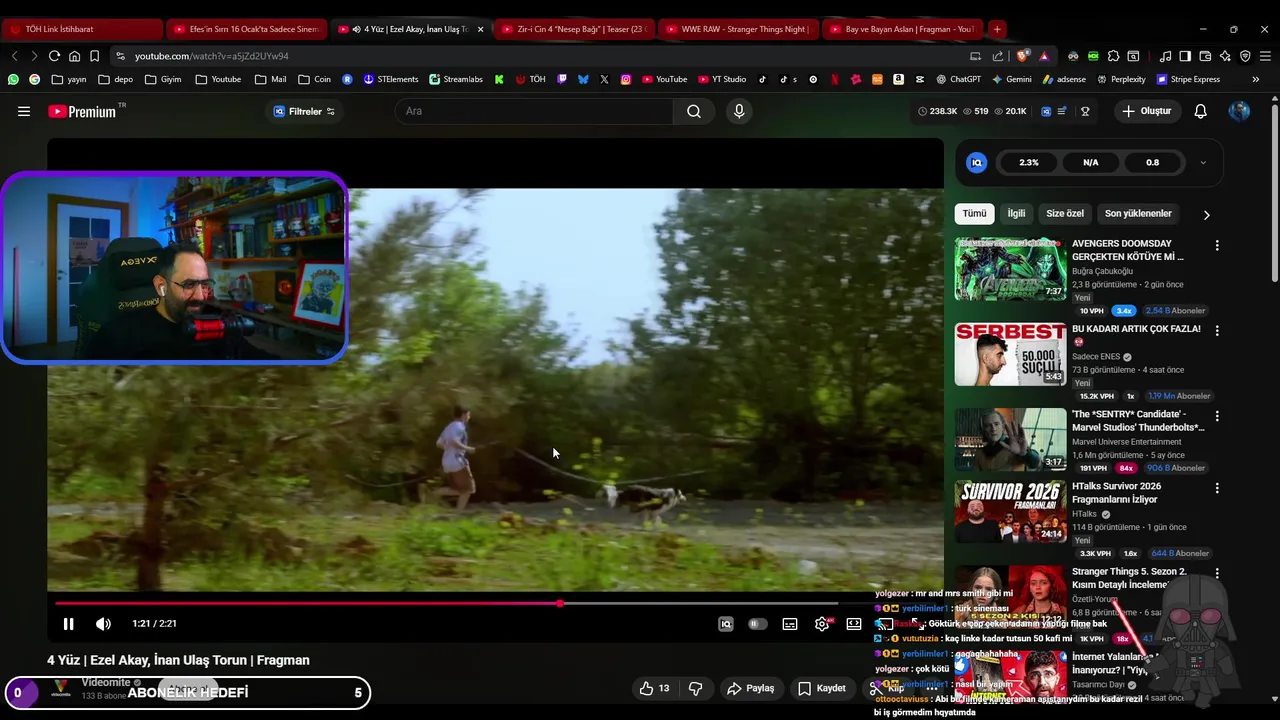Viewport: 1280px width, 720px height.
Task: Switch to the WWE RAW Stranger Things tab
Action: click(x=738, y=29)
